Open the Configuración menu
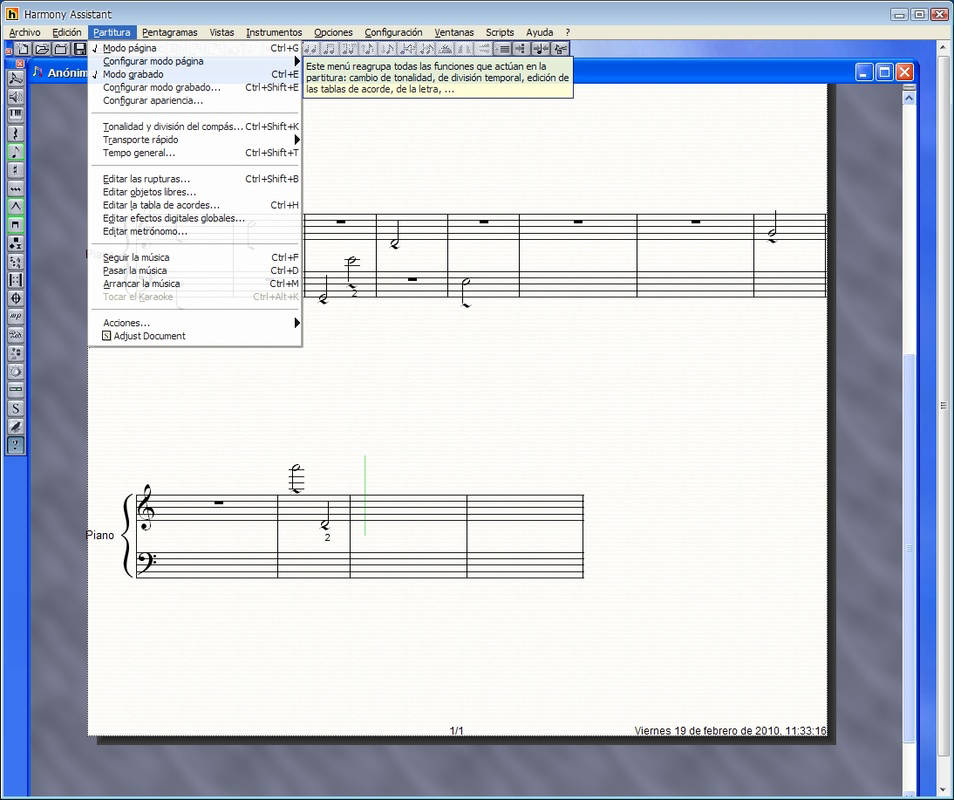 click(393, 32)
